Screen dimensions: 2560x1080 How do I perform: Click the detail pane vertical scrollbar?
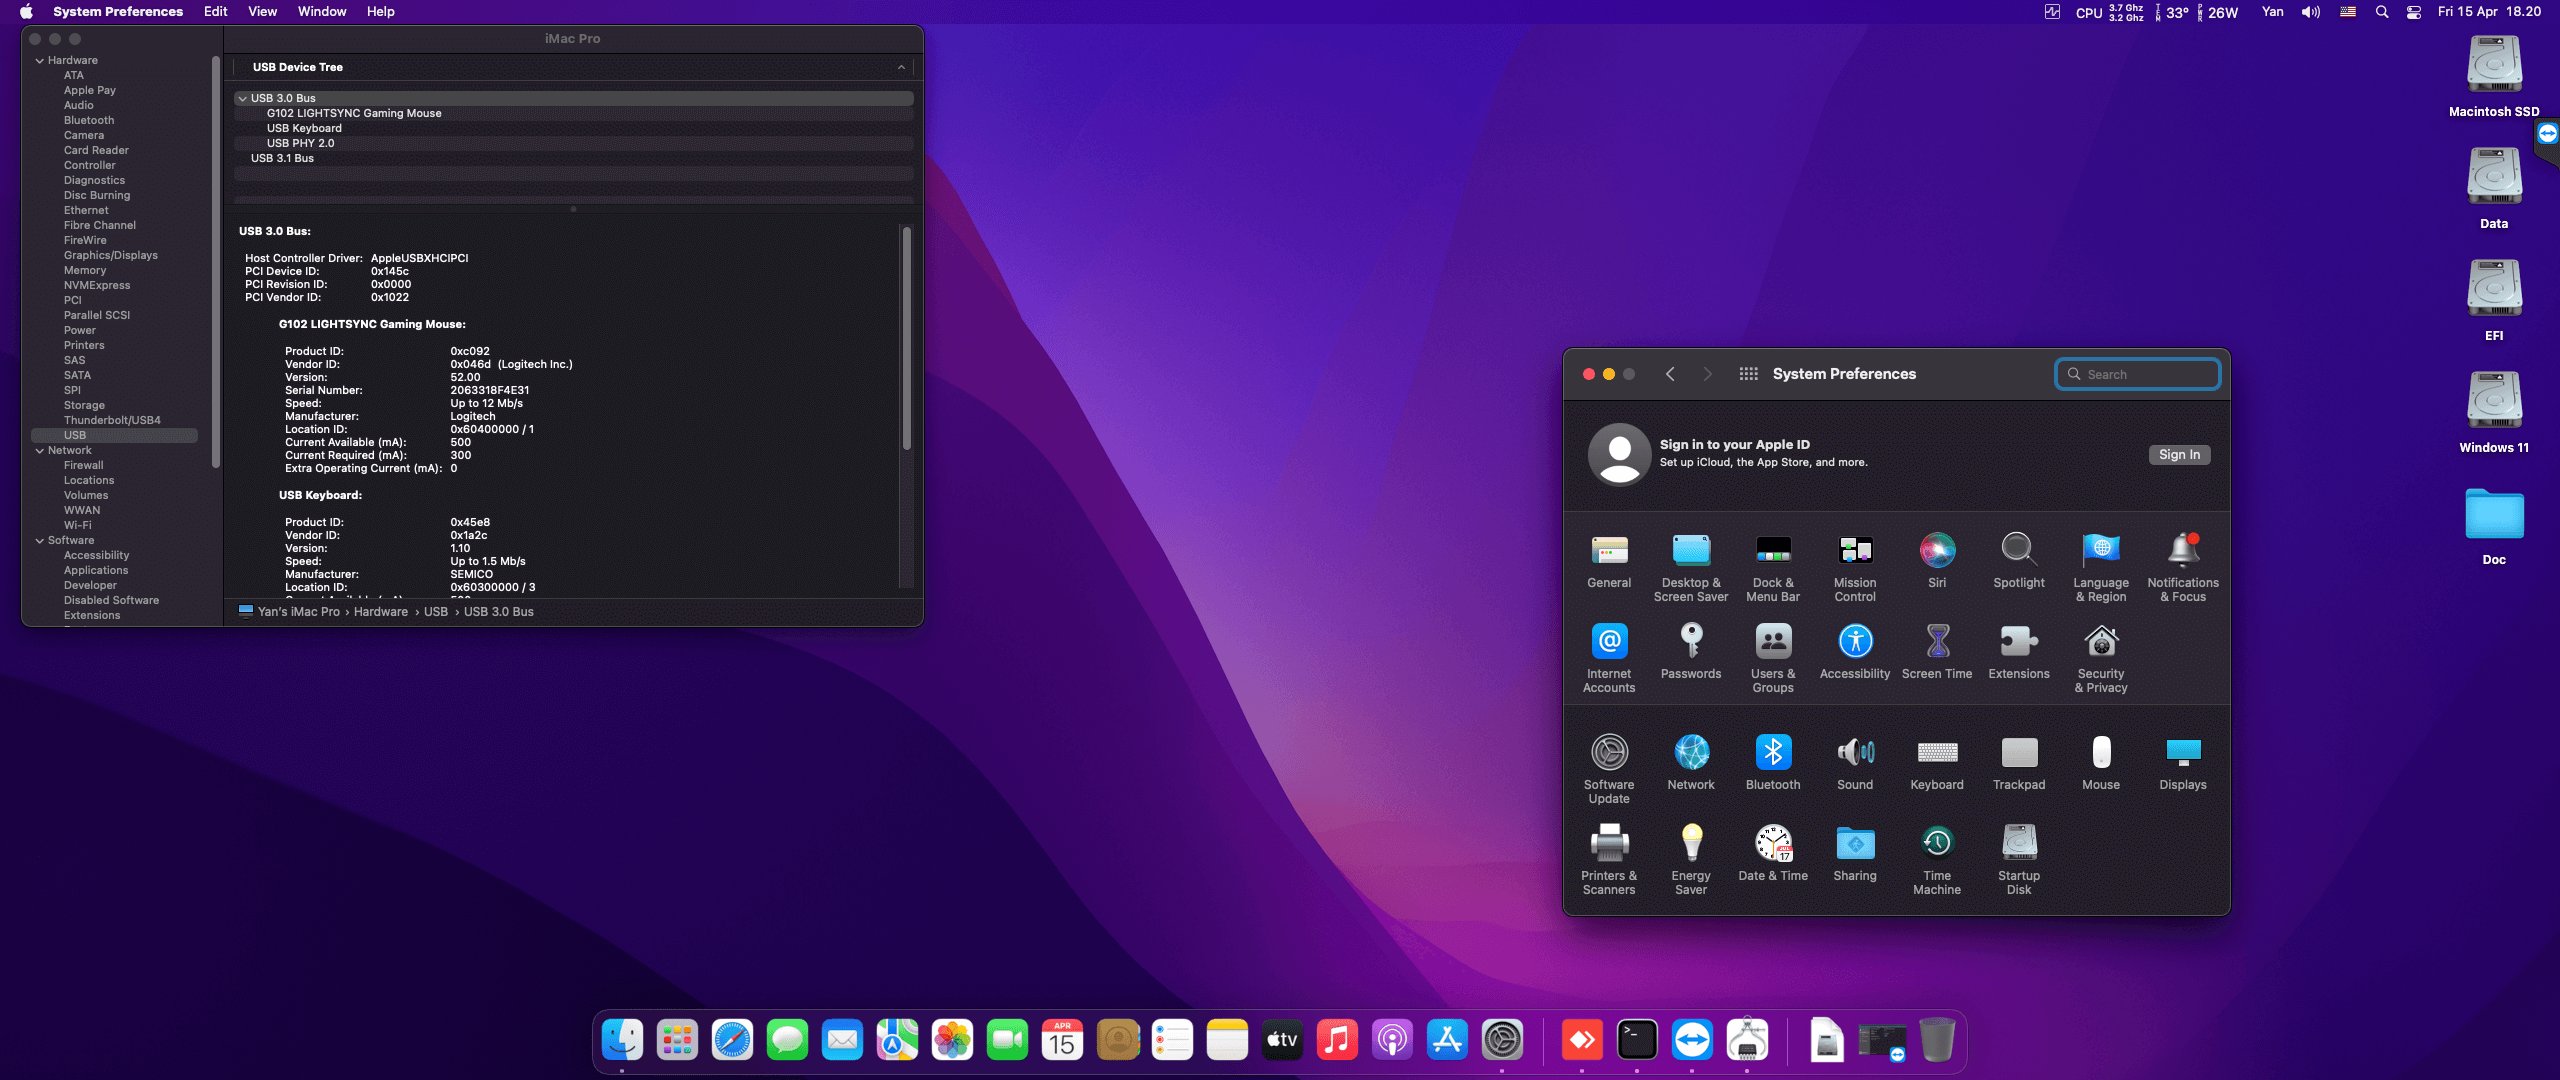pos(907,338)
